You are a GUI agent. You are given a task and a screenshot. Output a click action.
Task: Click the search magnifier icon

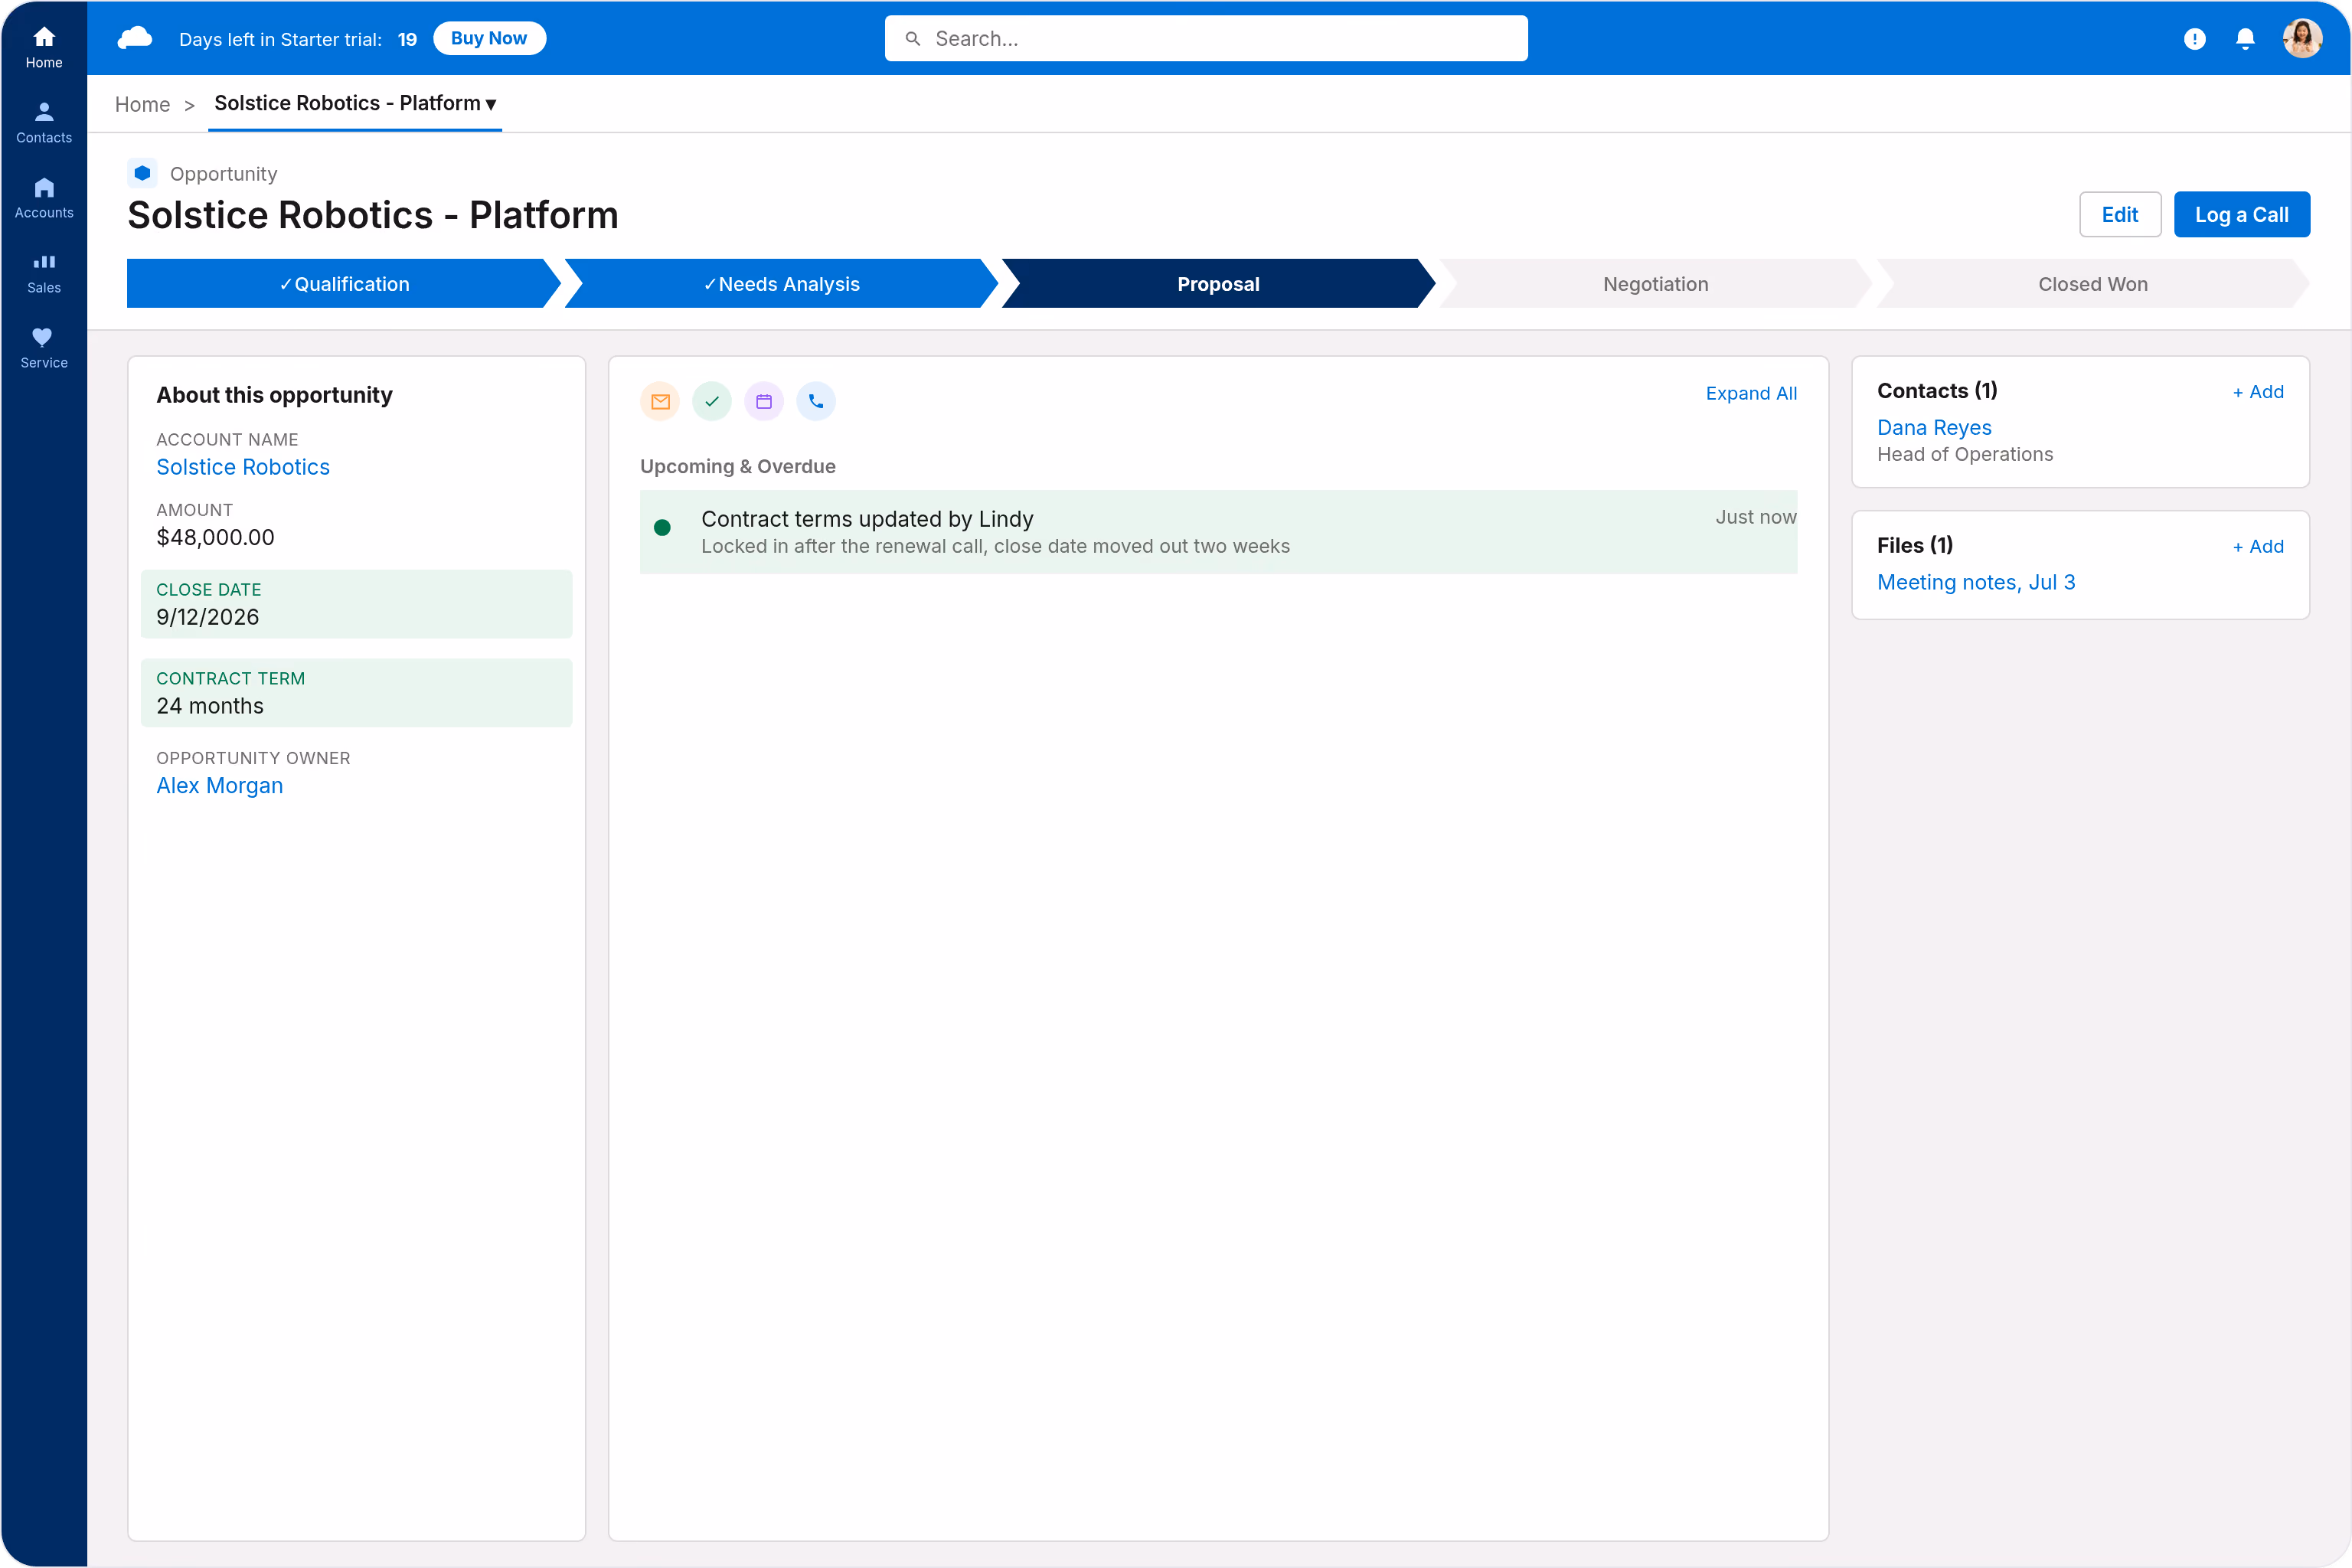[912, 39]
